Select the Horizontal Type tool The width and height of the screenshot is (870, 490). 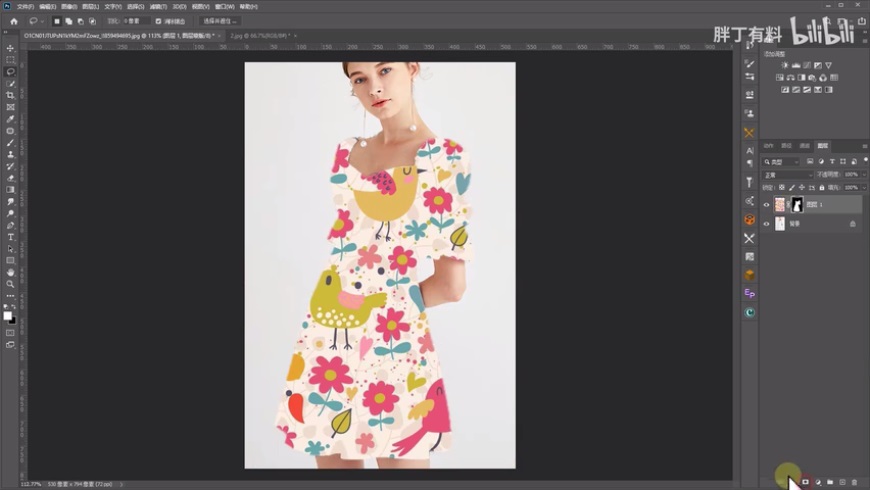pos(10,237)
